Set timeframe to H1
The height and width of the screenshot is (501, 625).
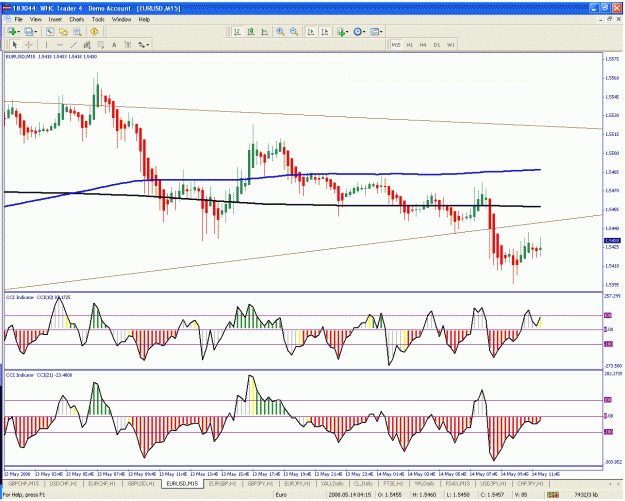click(x=409, y=45)
